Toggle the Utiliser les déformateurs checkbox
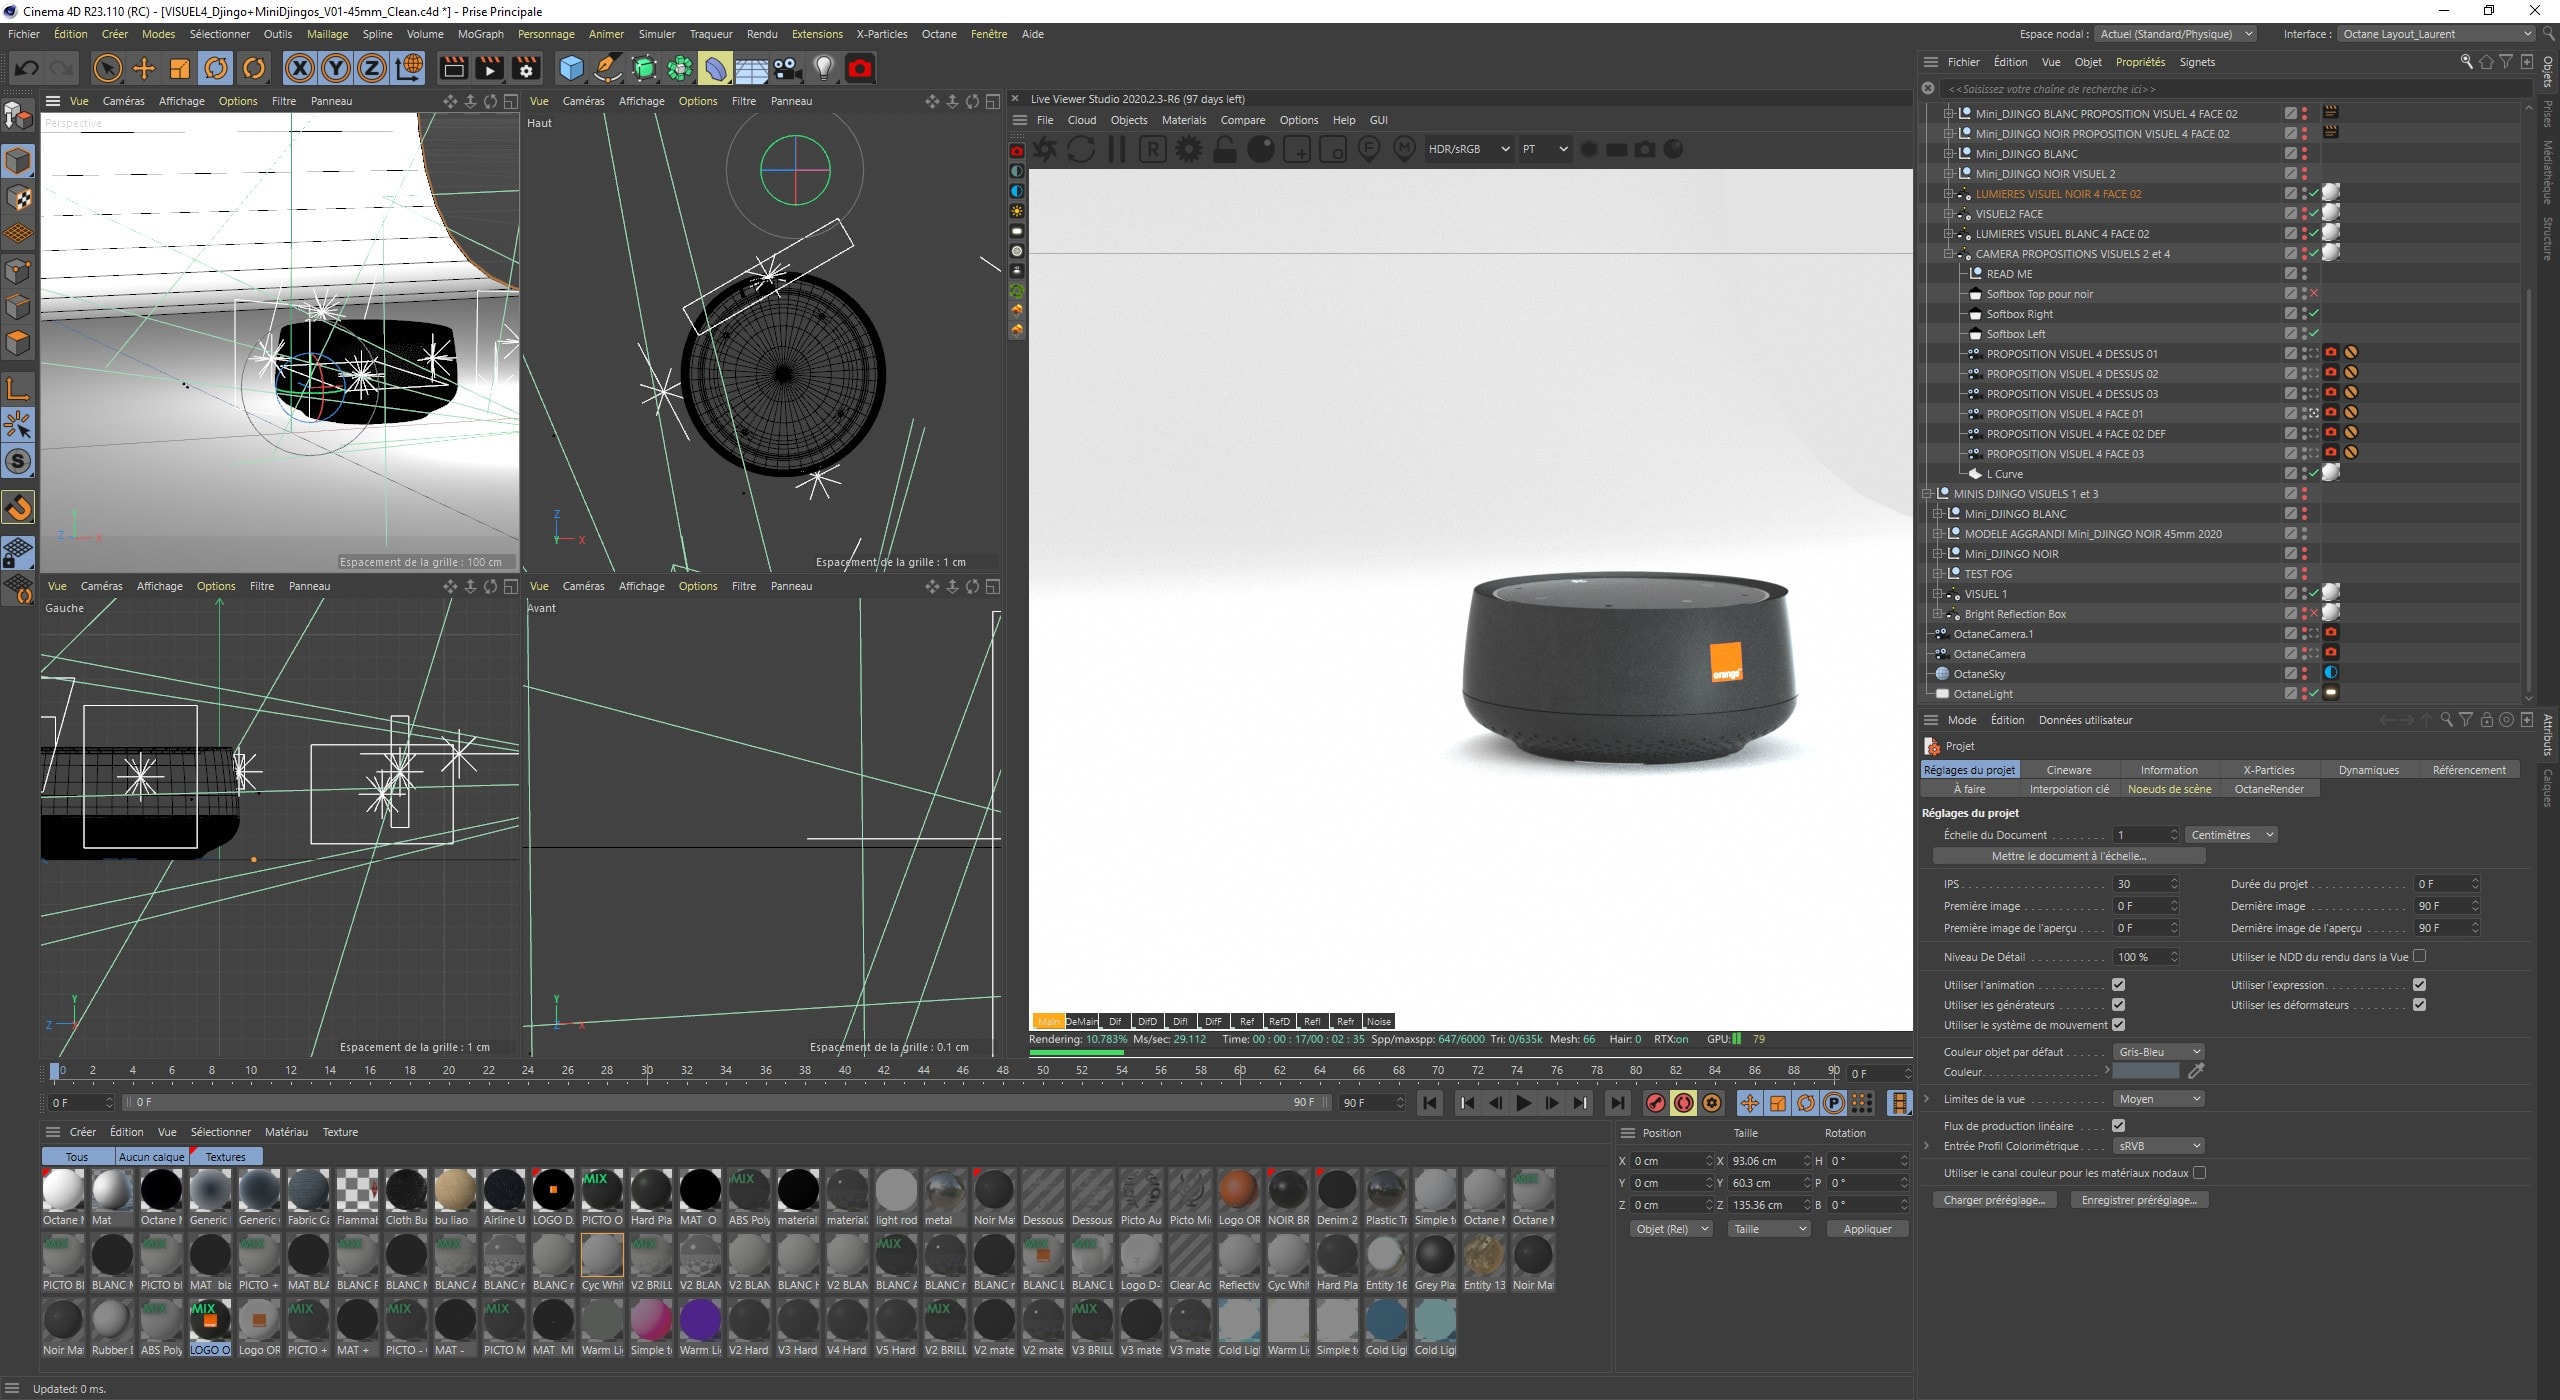 pyautogui.click(x=2419, y=1005)
